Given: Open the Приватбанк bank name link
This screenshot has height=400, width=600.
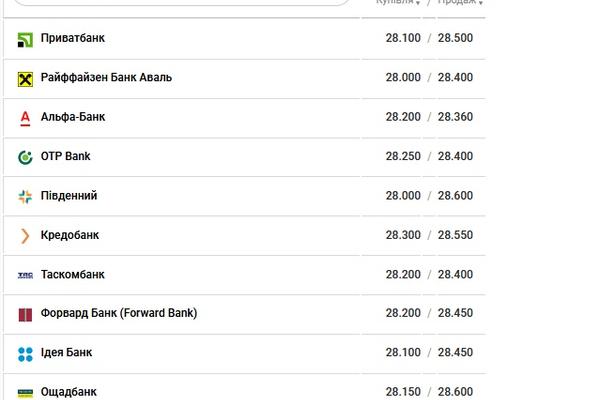Looking at the screenshot, I should click(73, 38).
